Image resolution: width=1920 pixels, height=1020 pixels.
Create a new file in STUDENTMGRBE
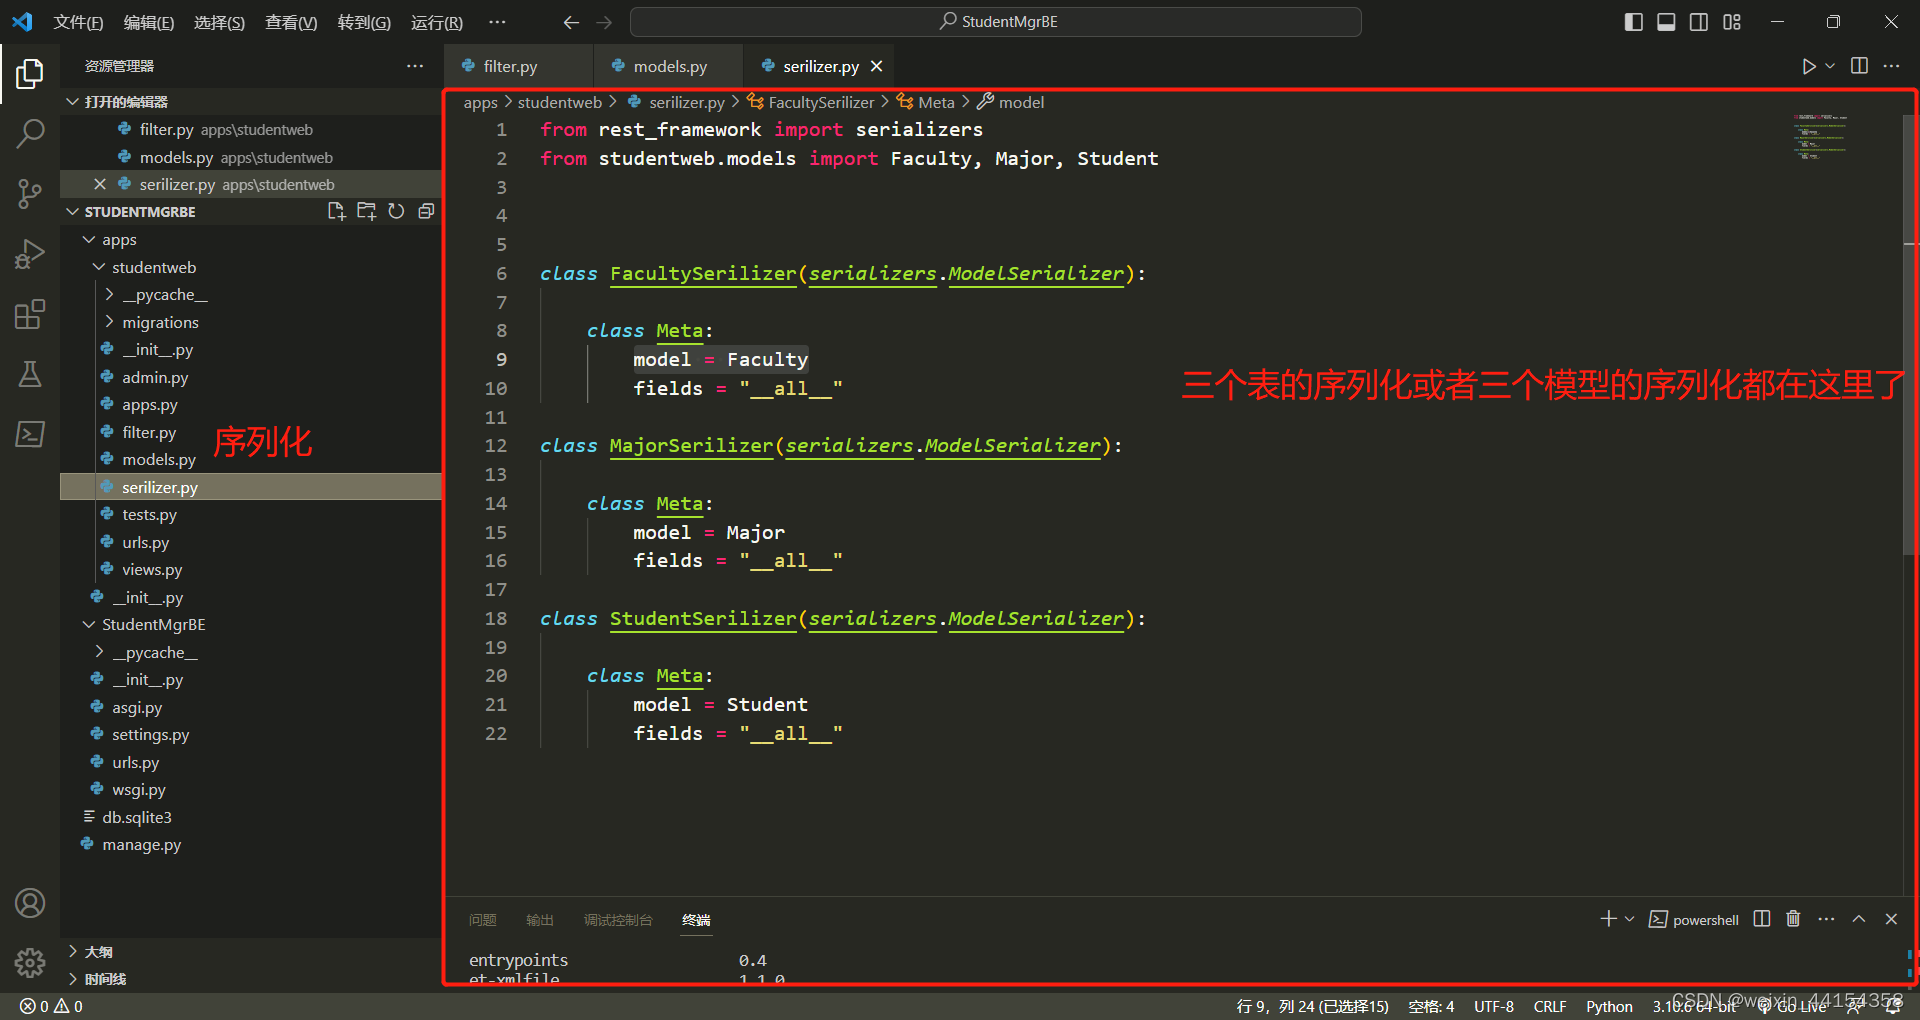point(336,211)
